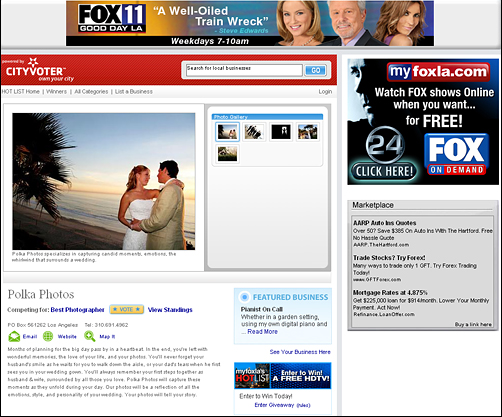Screen dimensions: 502x417
Task: Open the View Standings link
Action: pos(170,310)
